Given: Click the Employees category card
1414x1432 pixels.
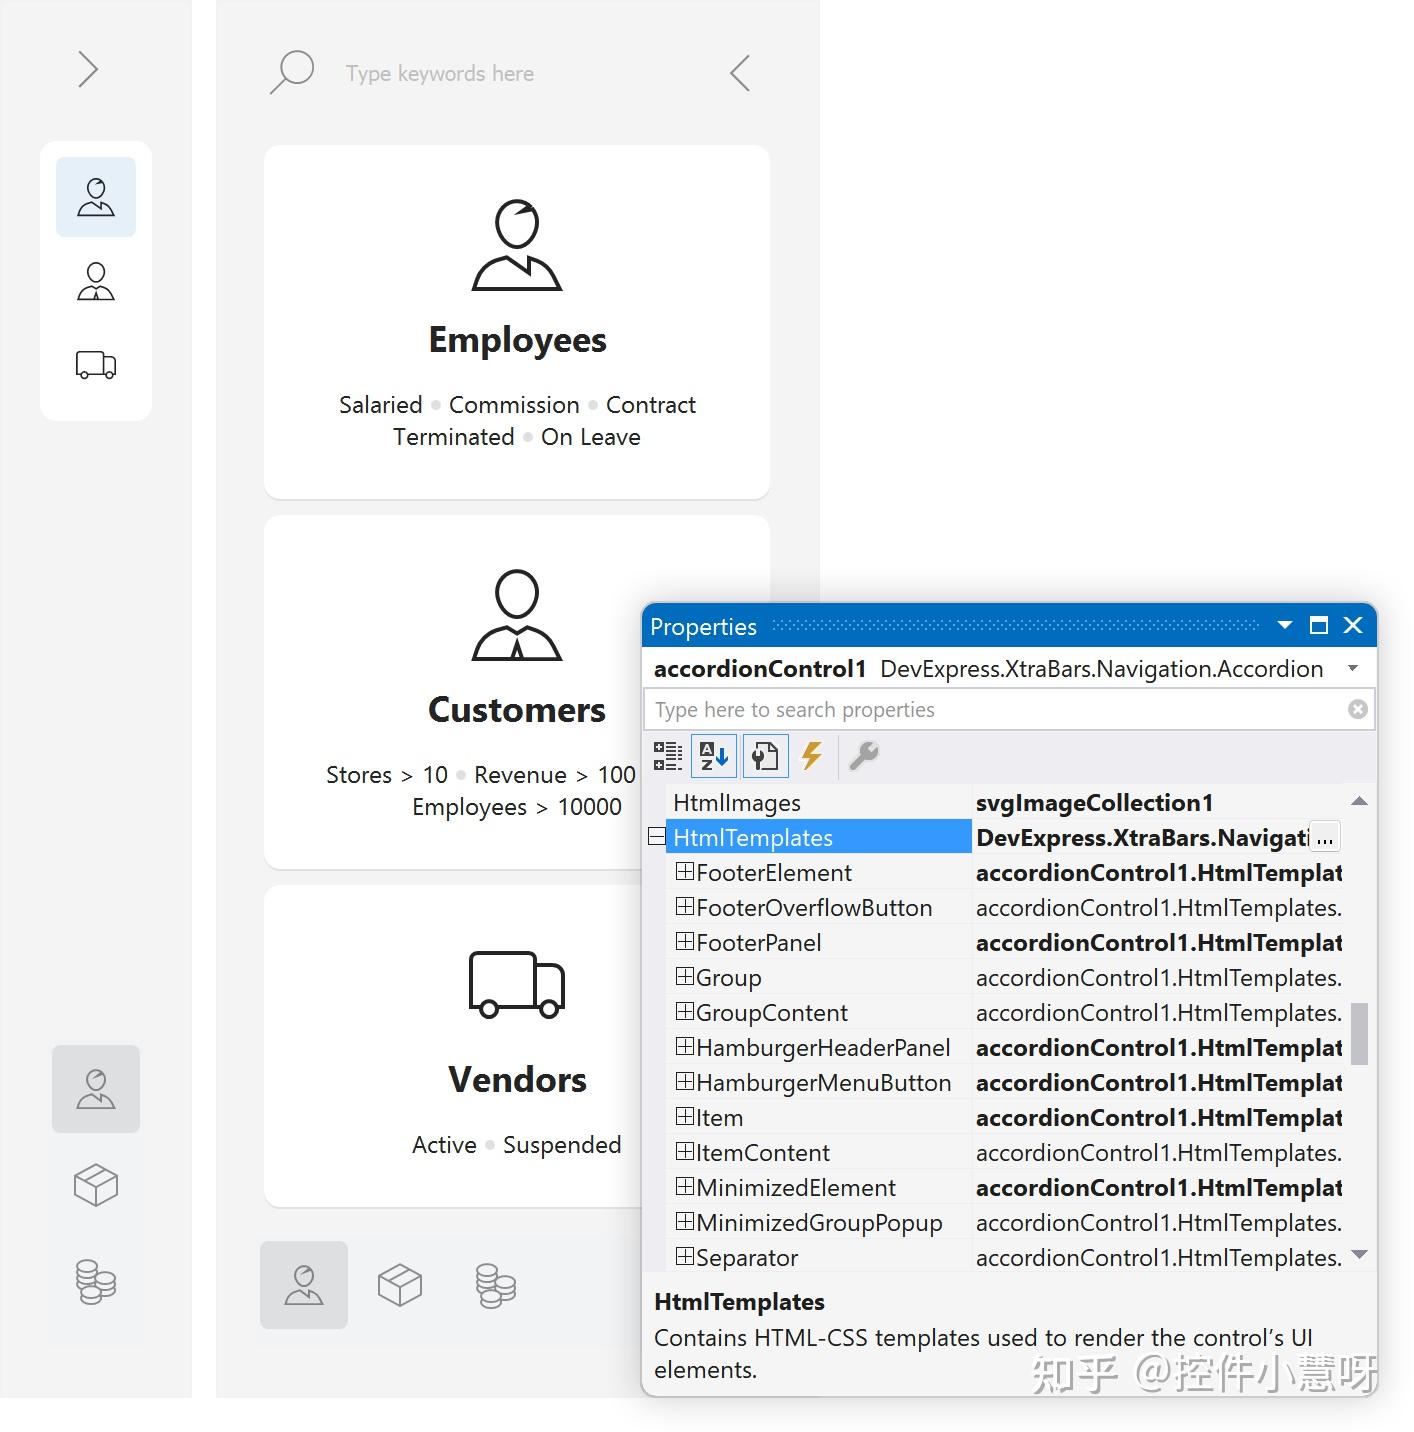Looking at the screenshot, I should pos(516,320).
